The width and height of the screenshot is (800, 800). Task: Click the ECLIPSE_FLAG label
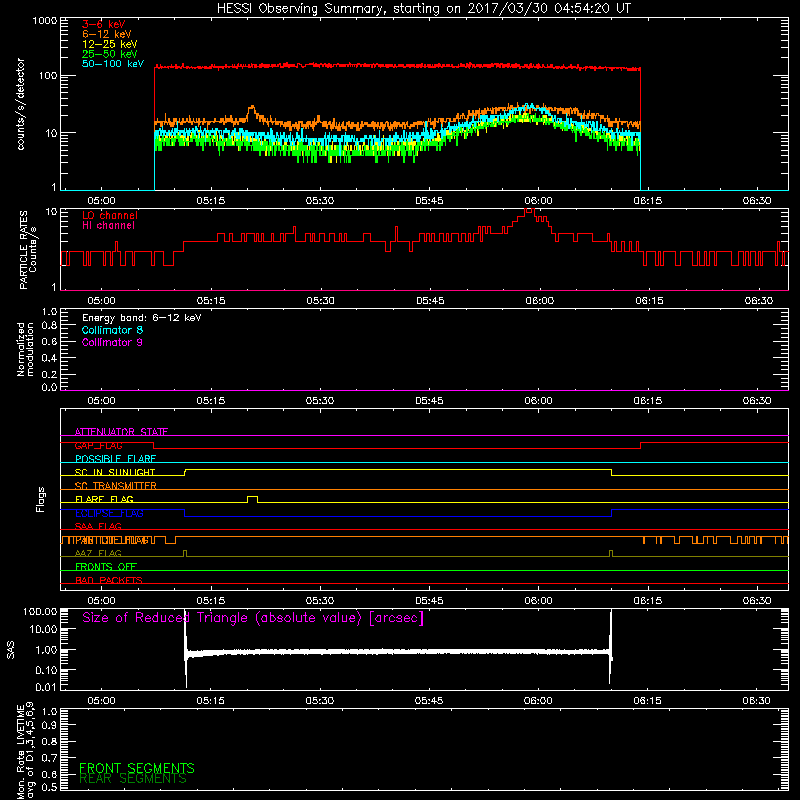(109, 513)
